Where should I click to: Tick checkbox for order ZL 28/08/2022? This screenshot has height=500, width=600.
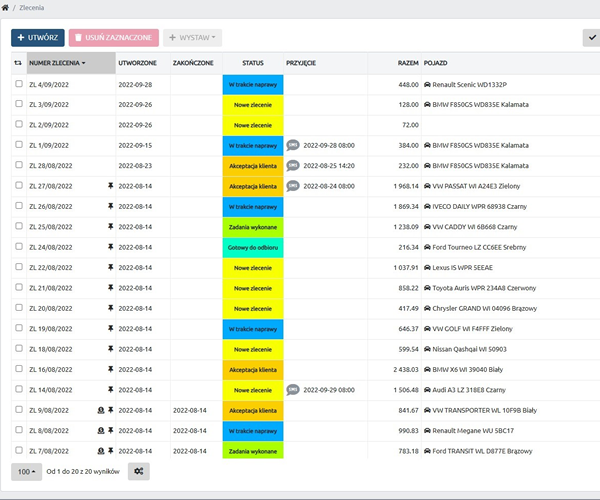click(19, 165)
